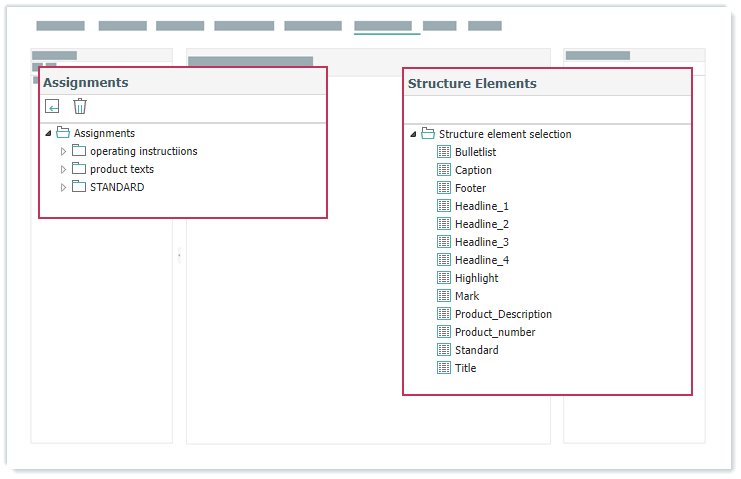This screenshot has height=479, width=741.
Task: Click the Highlight element icon
Action: pos(444,278)
